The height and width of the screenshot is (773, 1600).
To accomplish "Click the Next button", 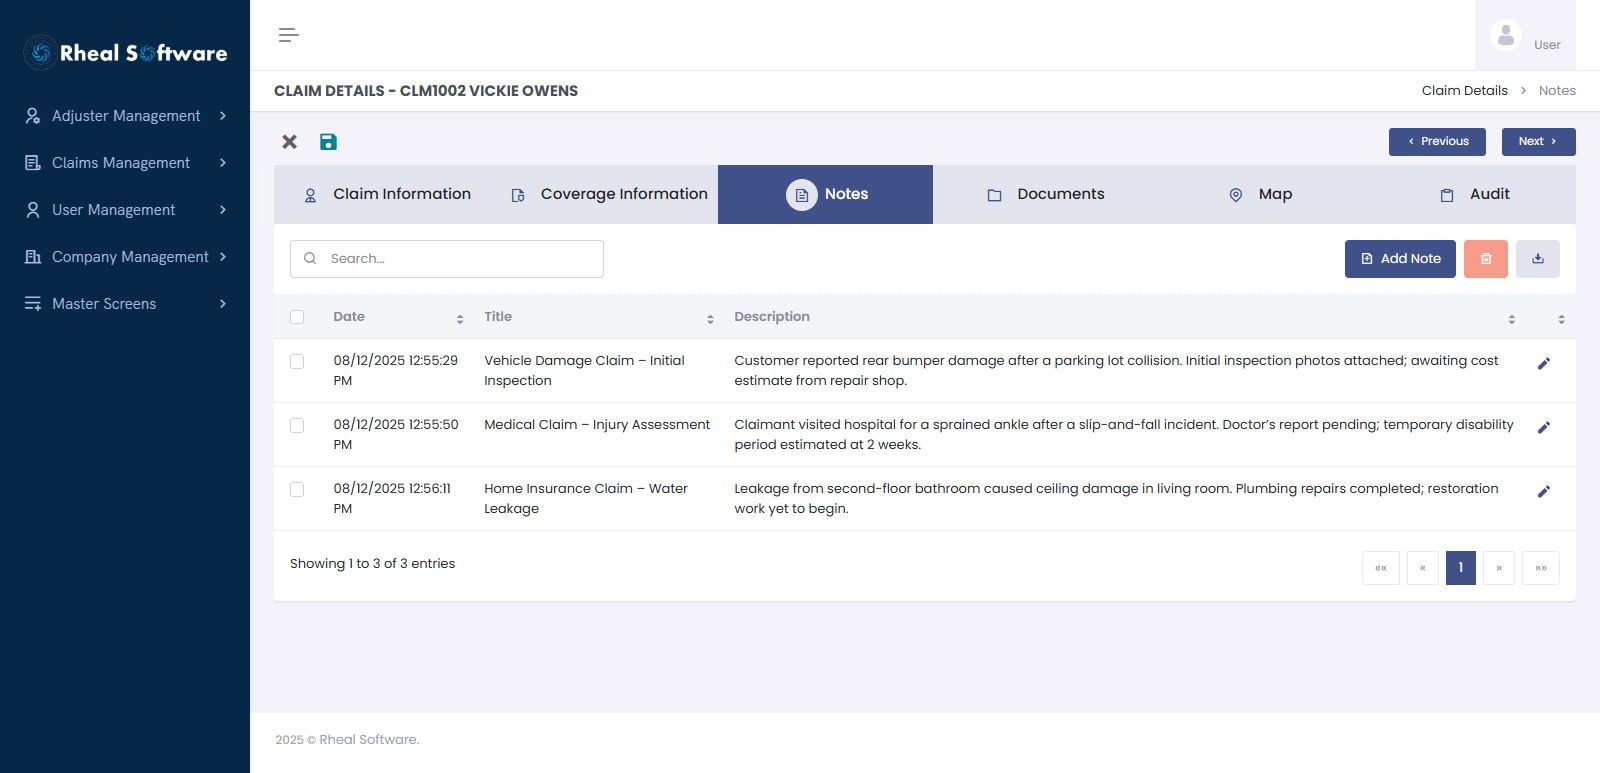I will (1538, 142).
